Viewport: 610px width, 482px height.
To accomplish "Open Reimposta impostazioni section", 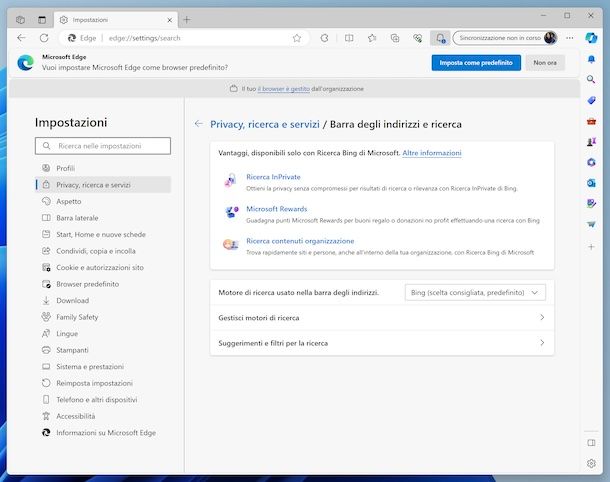I will coord(103,383).
